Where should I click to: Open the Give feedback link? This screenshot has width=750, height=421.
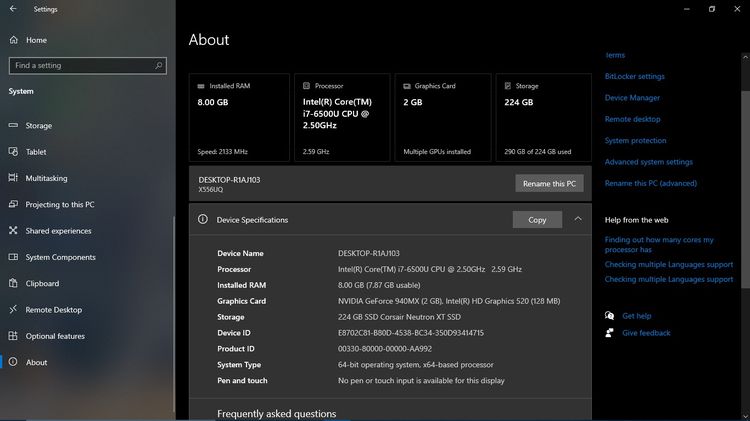pos(646,333)
